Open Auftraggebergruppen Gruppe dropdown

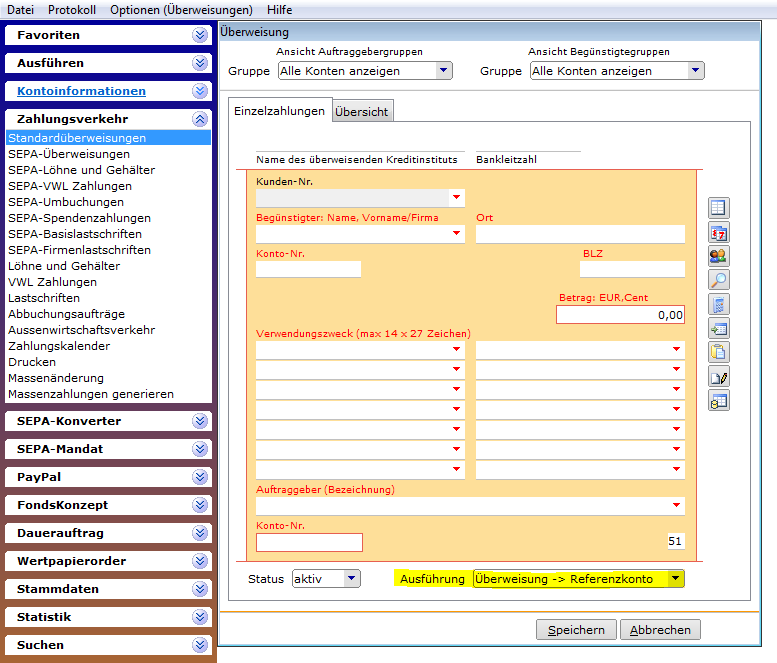click(x=365, y=71)
